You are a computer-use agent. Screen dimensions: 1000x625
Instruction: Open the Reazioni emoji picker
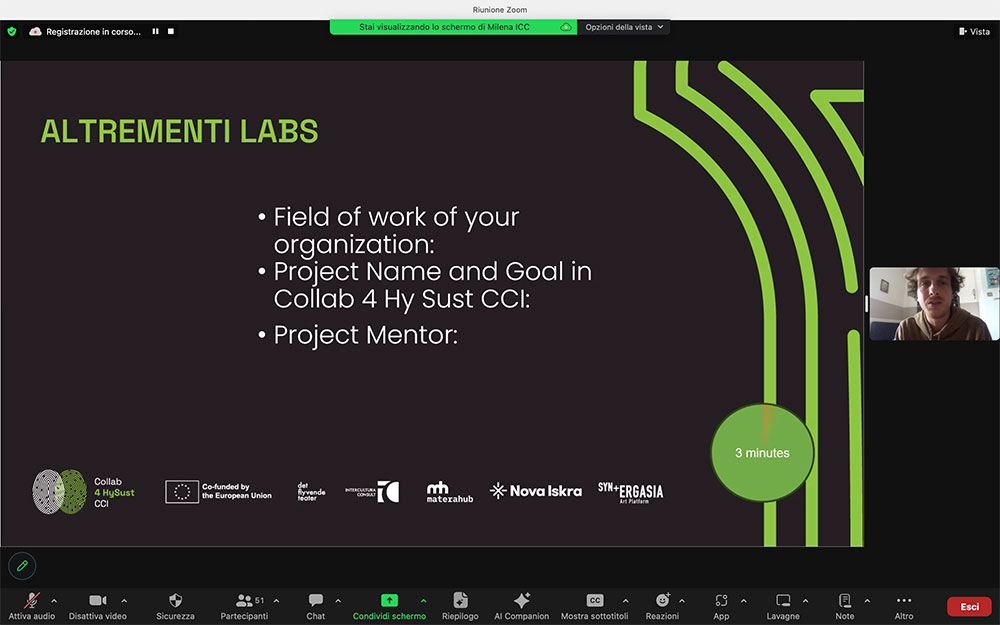(x=662, y=605)
